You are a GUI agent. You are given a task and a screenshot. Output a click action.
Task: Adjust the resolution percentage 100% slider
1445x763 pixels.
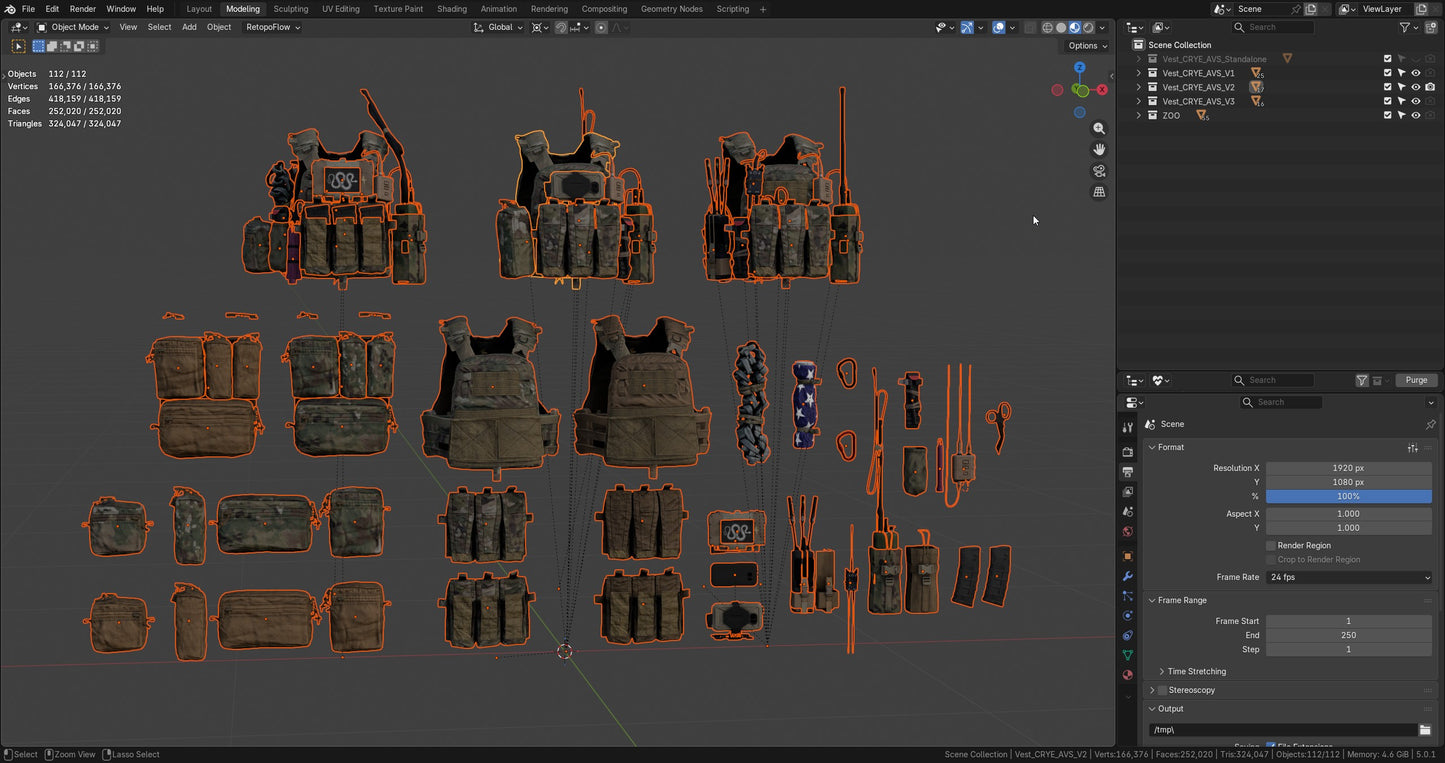(x=1349, y=496)
